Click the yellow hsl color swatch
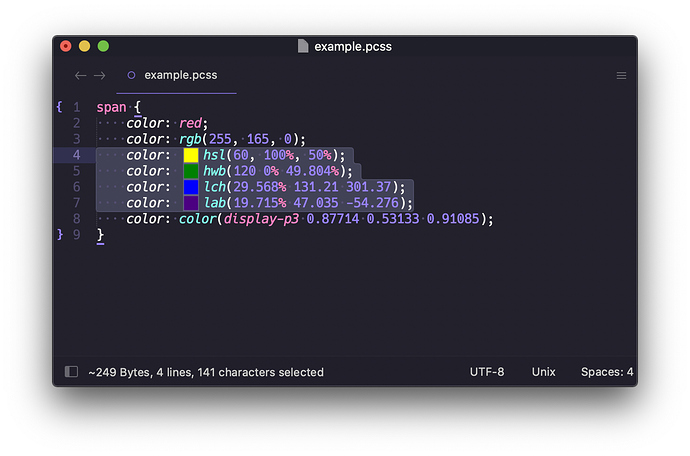Screen dimensions: 690x456 191,155
